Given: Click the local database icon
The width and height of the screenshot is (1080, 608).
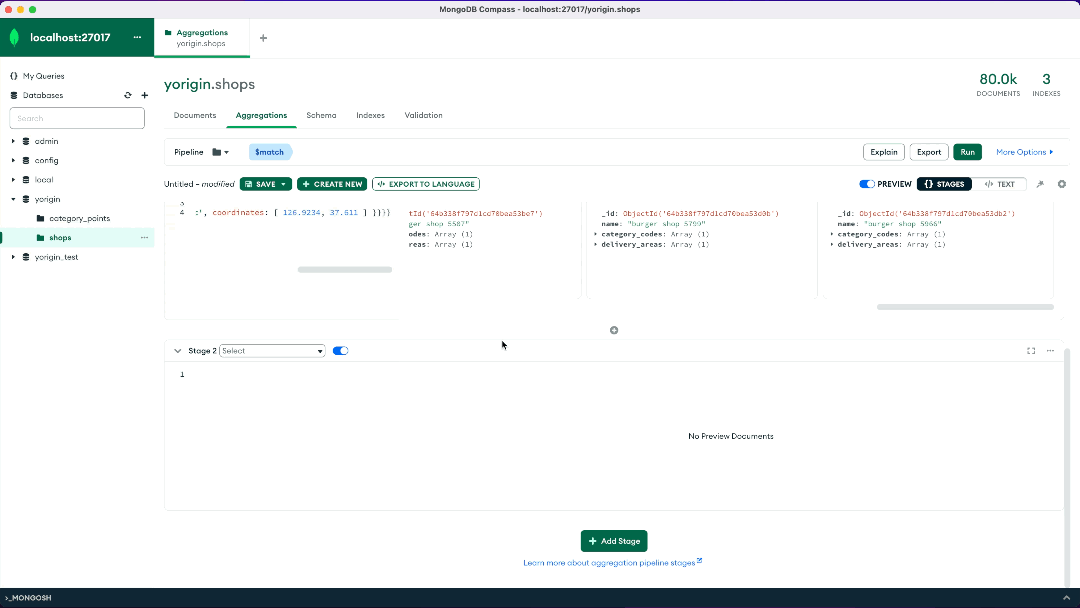Looking at the screenshot, I should (26, 180).
